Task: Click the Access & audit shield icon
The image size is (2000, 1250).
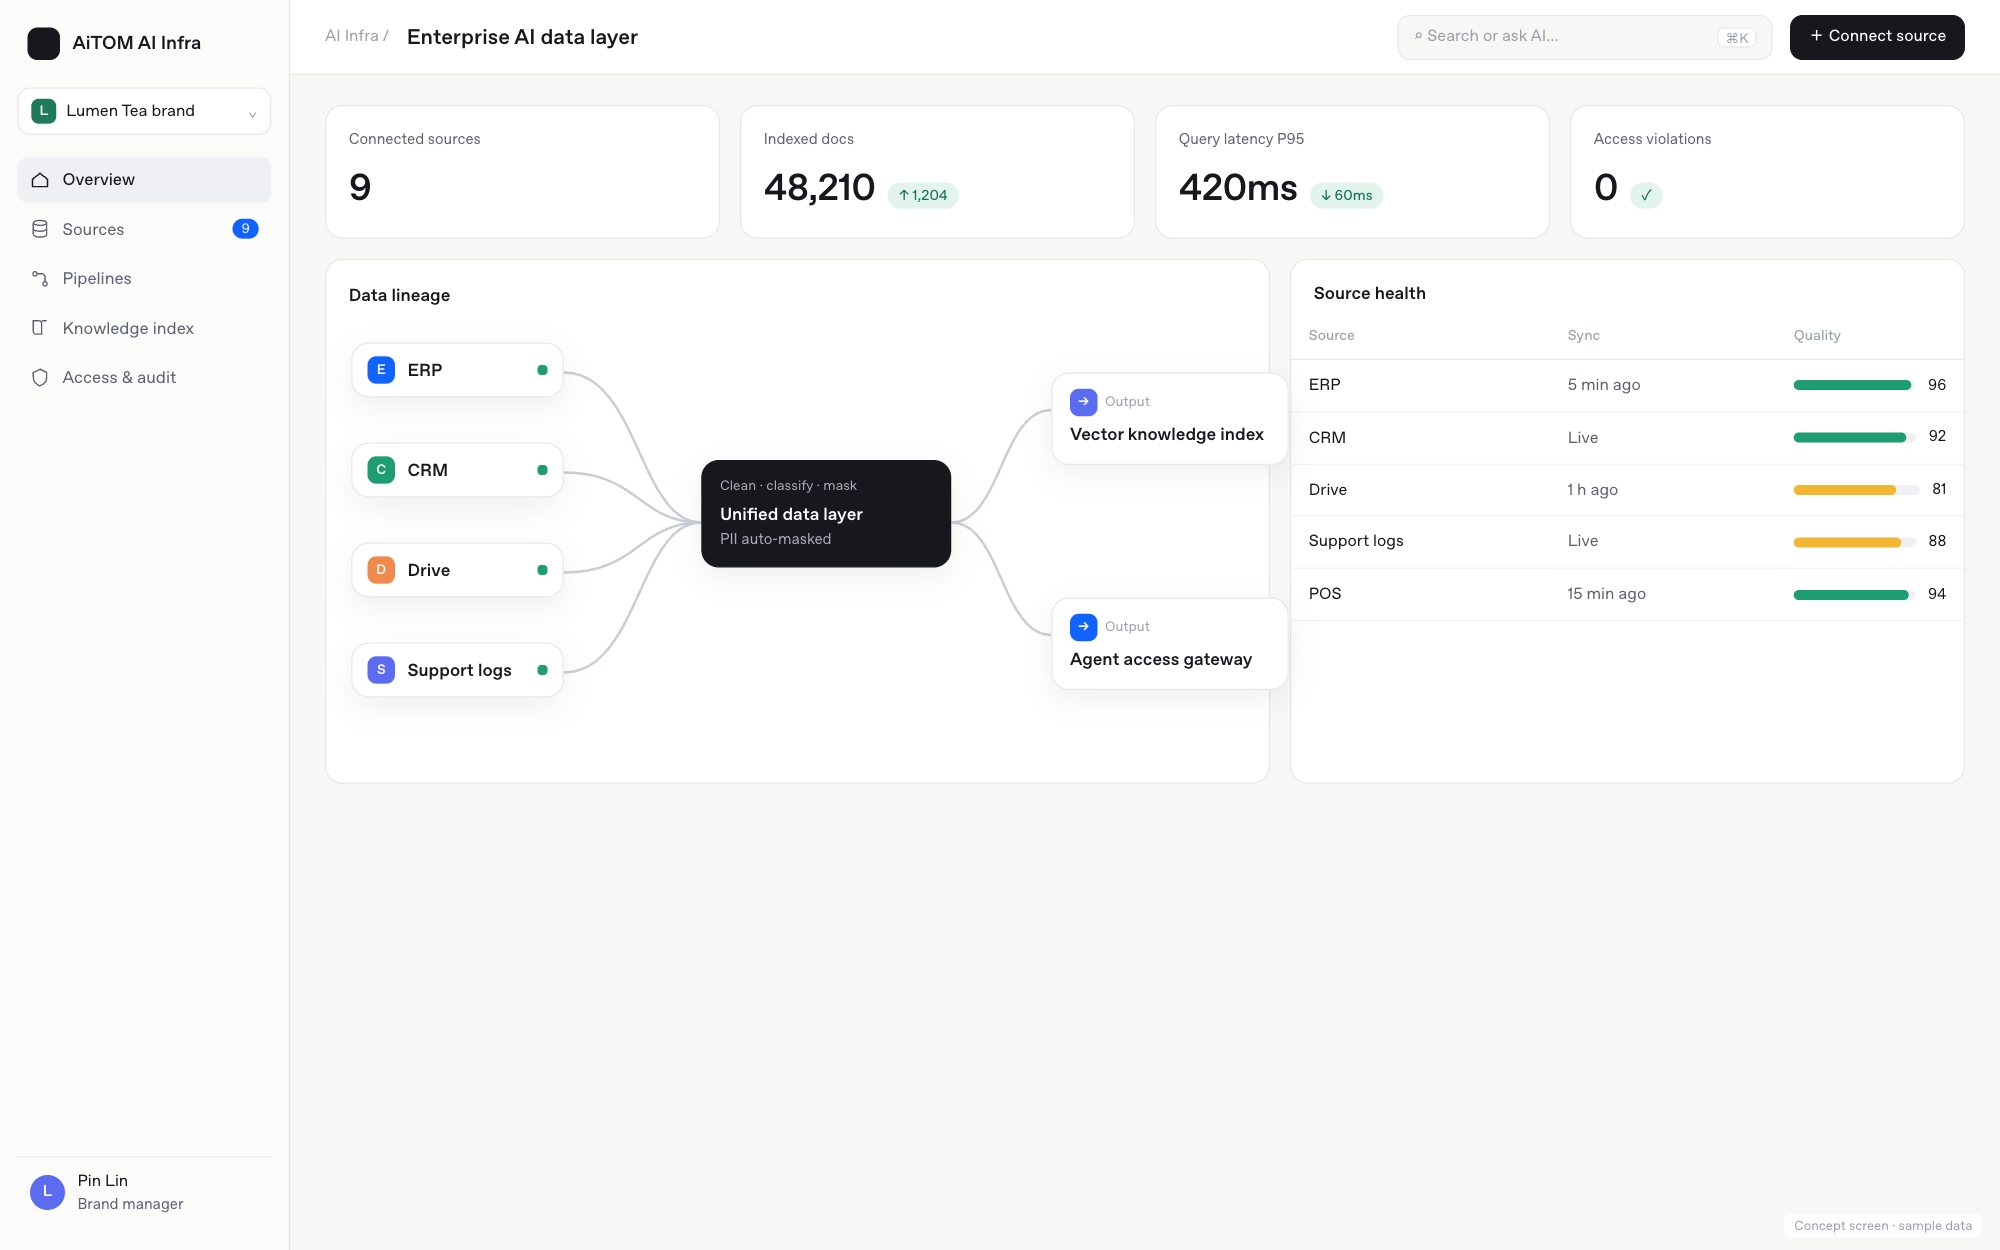Action: pyautogui.click(x=40, y=377)
